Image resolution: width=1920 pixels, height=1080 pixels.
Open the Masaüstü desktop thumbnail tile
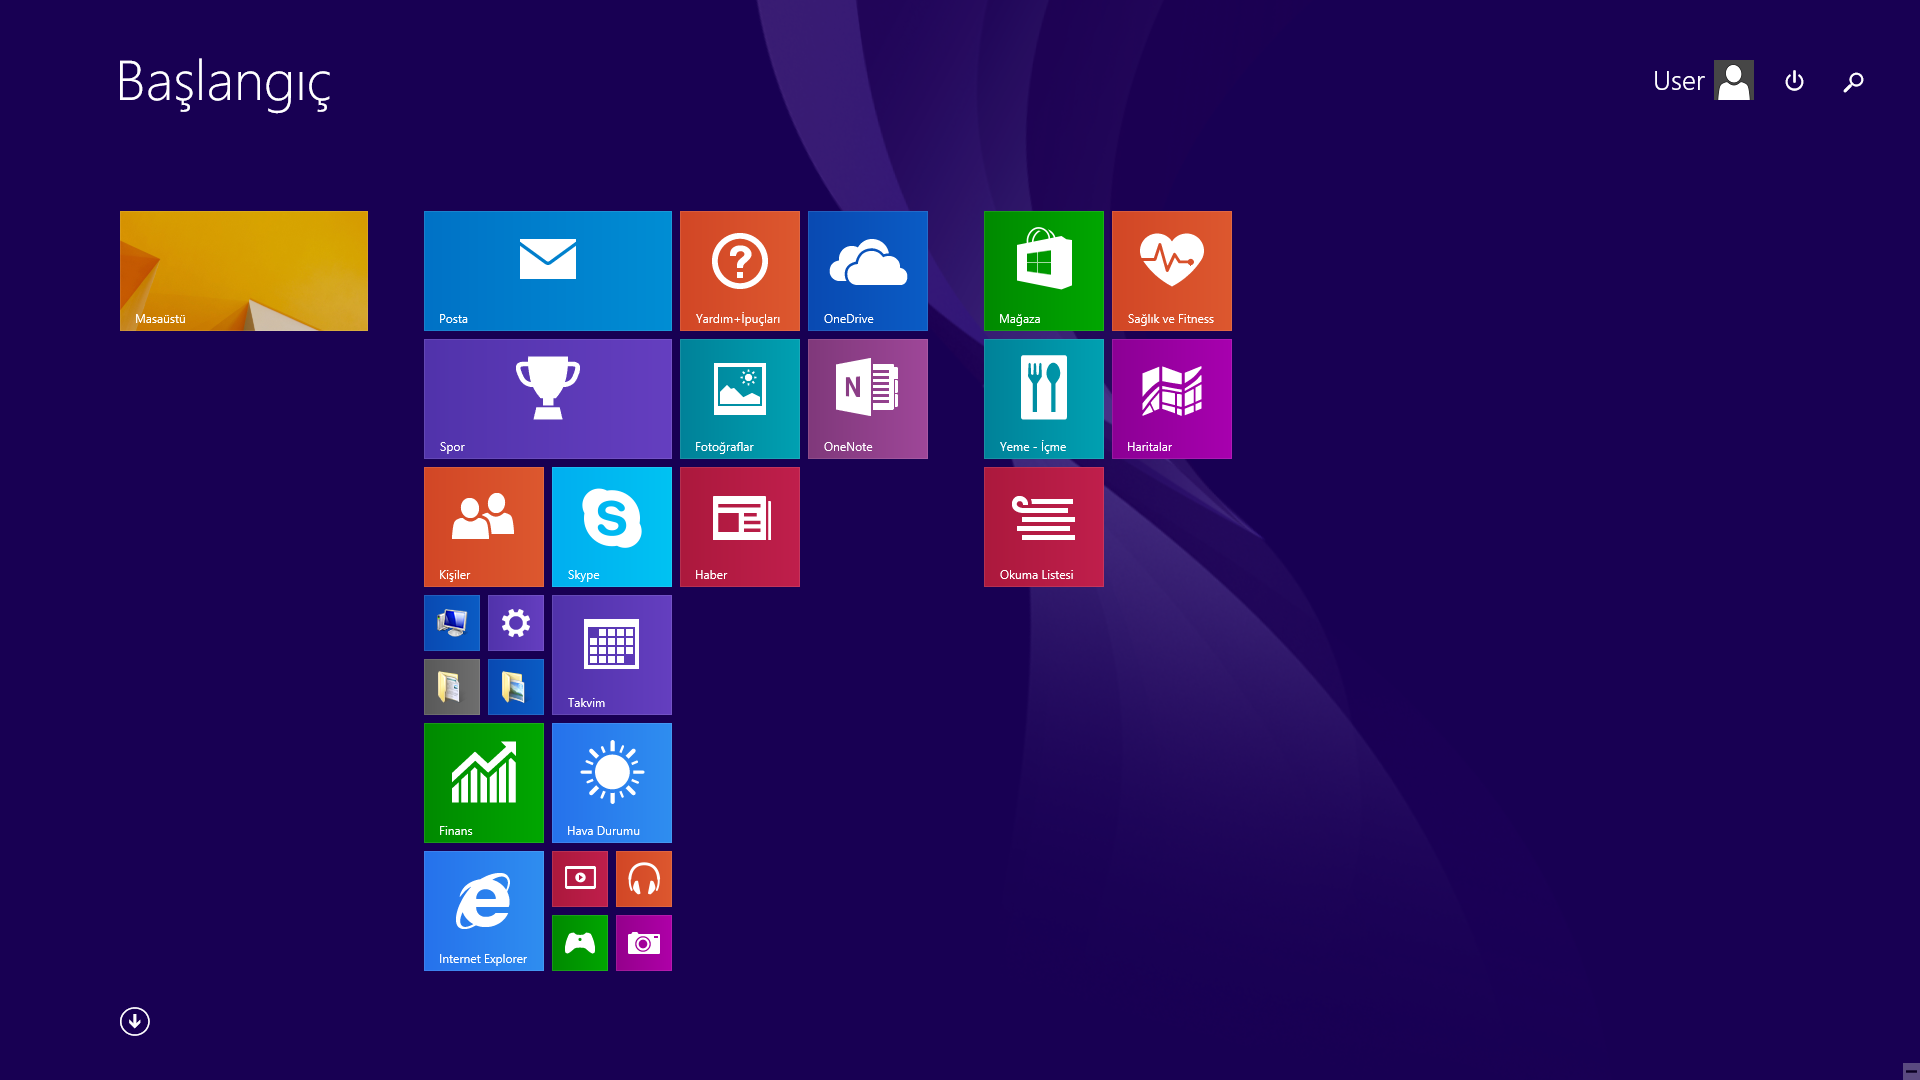point(243,270)
